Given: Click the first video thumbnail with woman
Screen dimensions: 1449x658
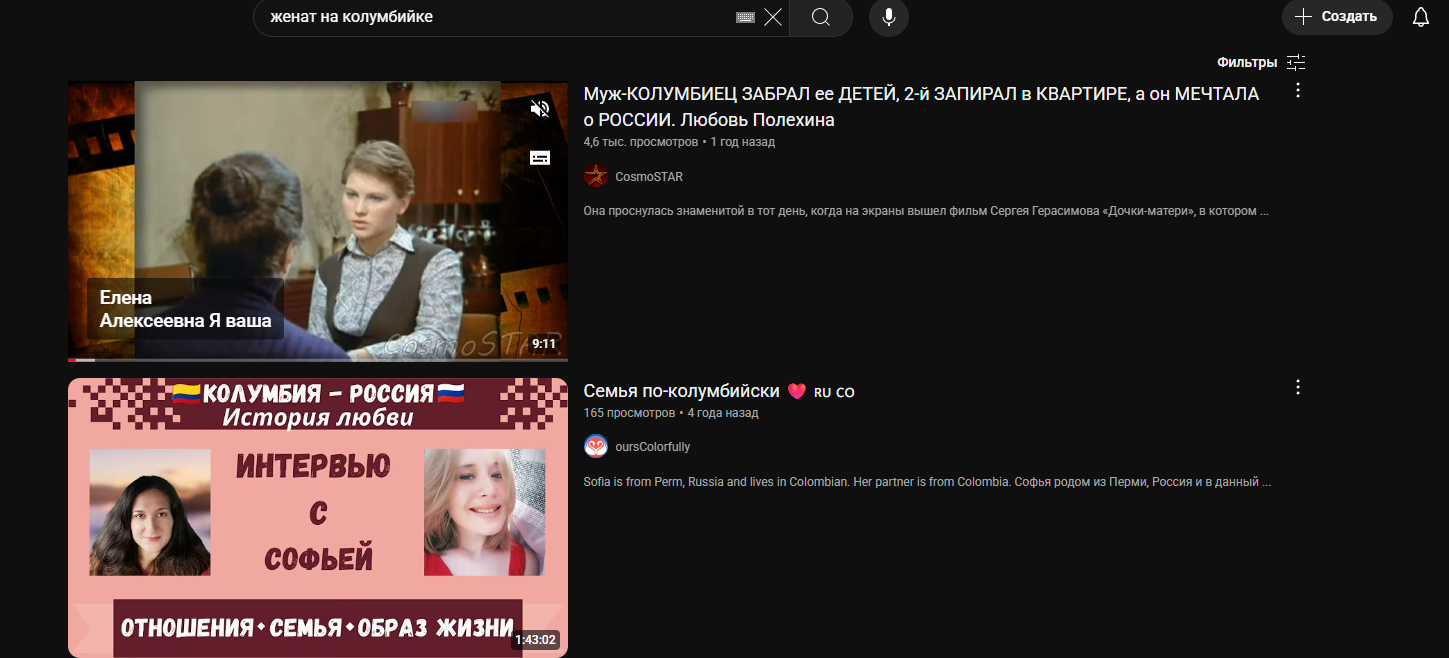Looking at the screenshot, I should [318, 220].
